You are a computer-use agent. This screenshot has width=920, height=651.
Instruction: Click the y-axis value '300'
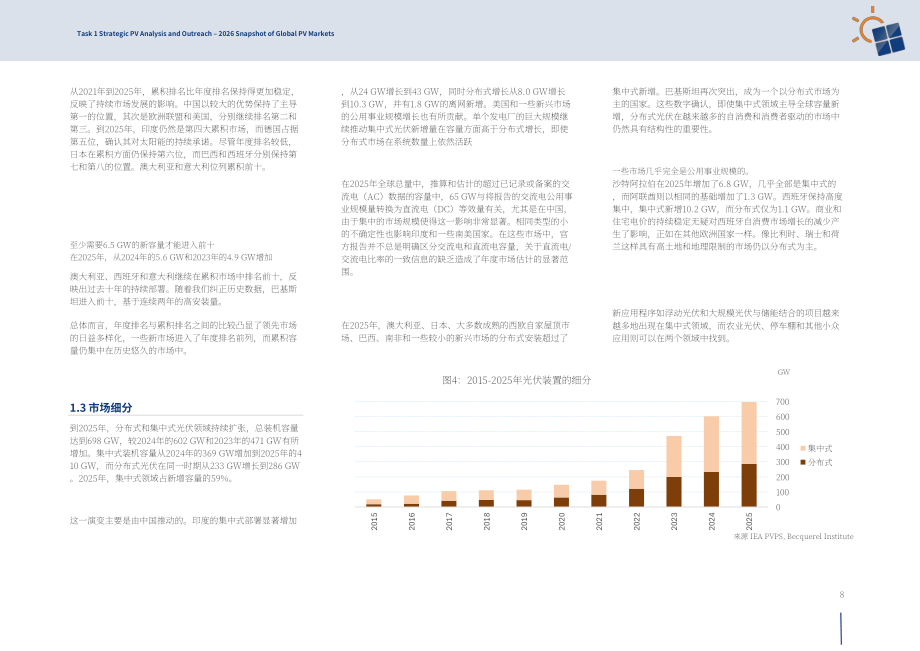[782, 462]
